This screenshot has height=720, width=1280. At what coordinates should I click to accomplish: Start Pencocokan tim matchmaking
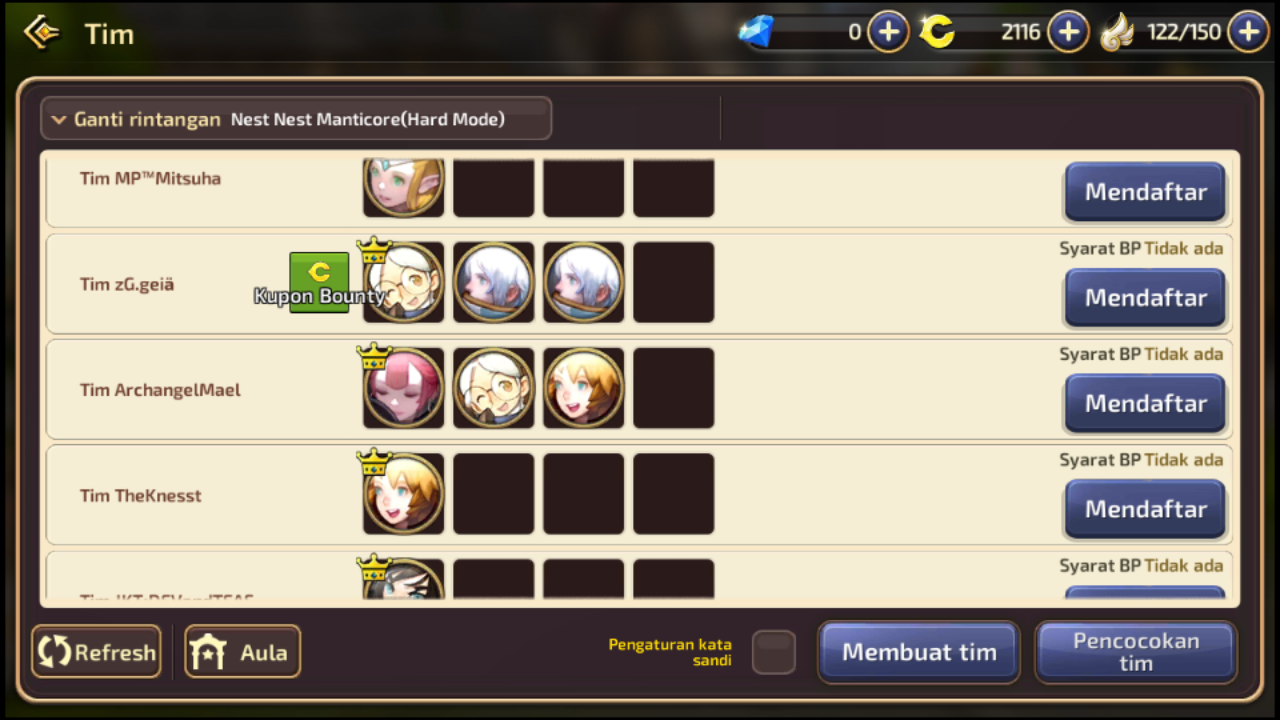(x=1136, y=652)
